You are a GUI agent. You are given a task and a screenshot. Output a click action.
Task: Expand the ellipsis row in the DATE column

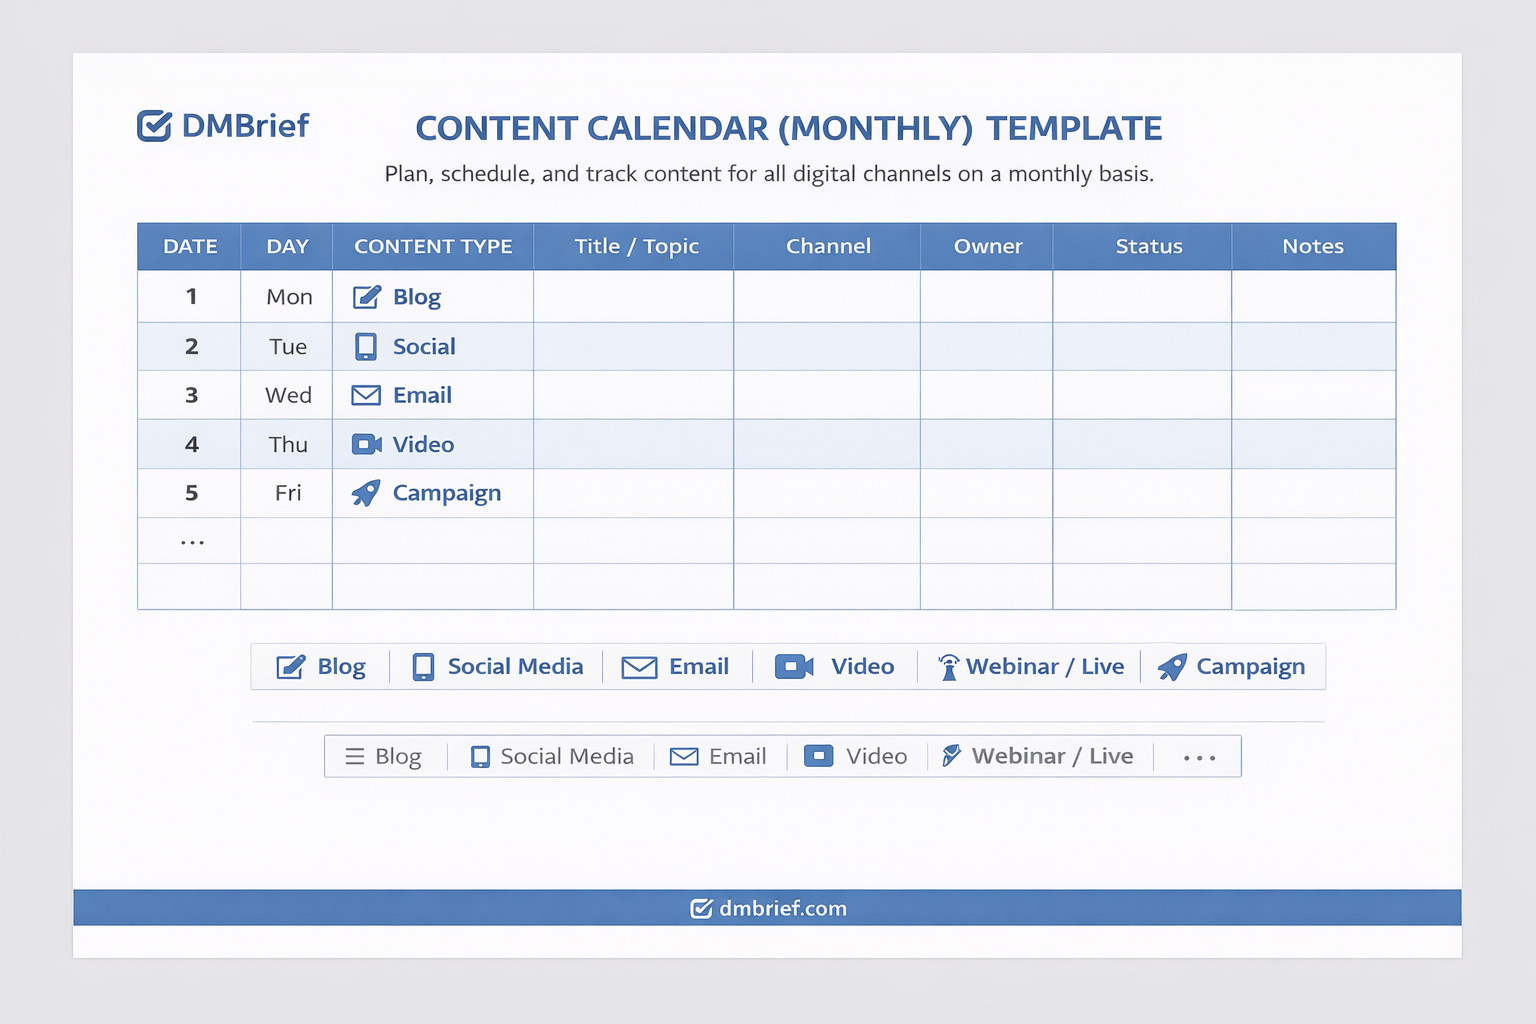(192, 542)
